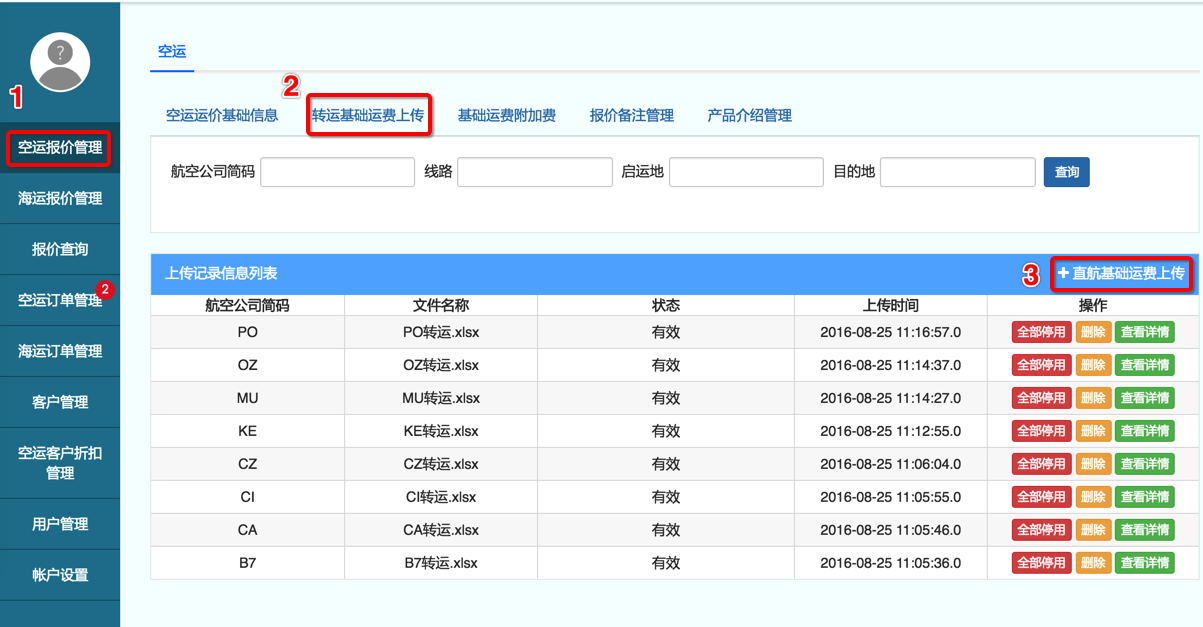1203x627 pixels.
Task: Click the 直航基础运费上传 plus button
Action: click(x=1121, y=273)
